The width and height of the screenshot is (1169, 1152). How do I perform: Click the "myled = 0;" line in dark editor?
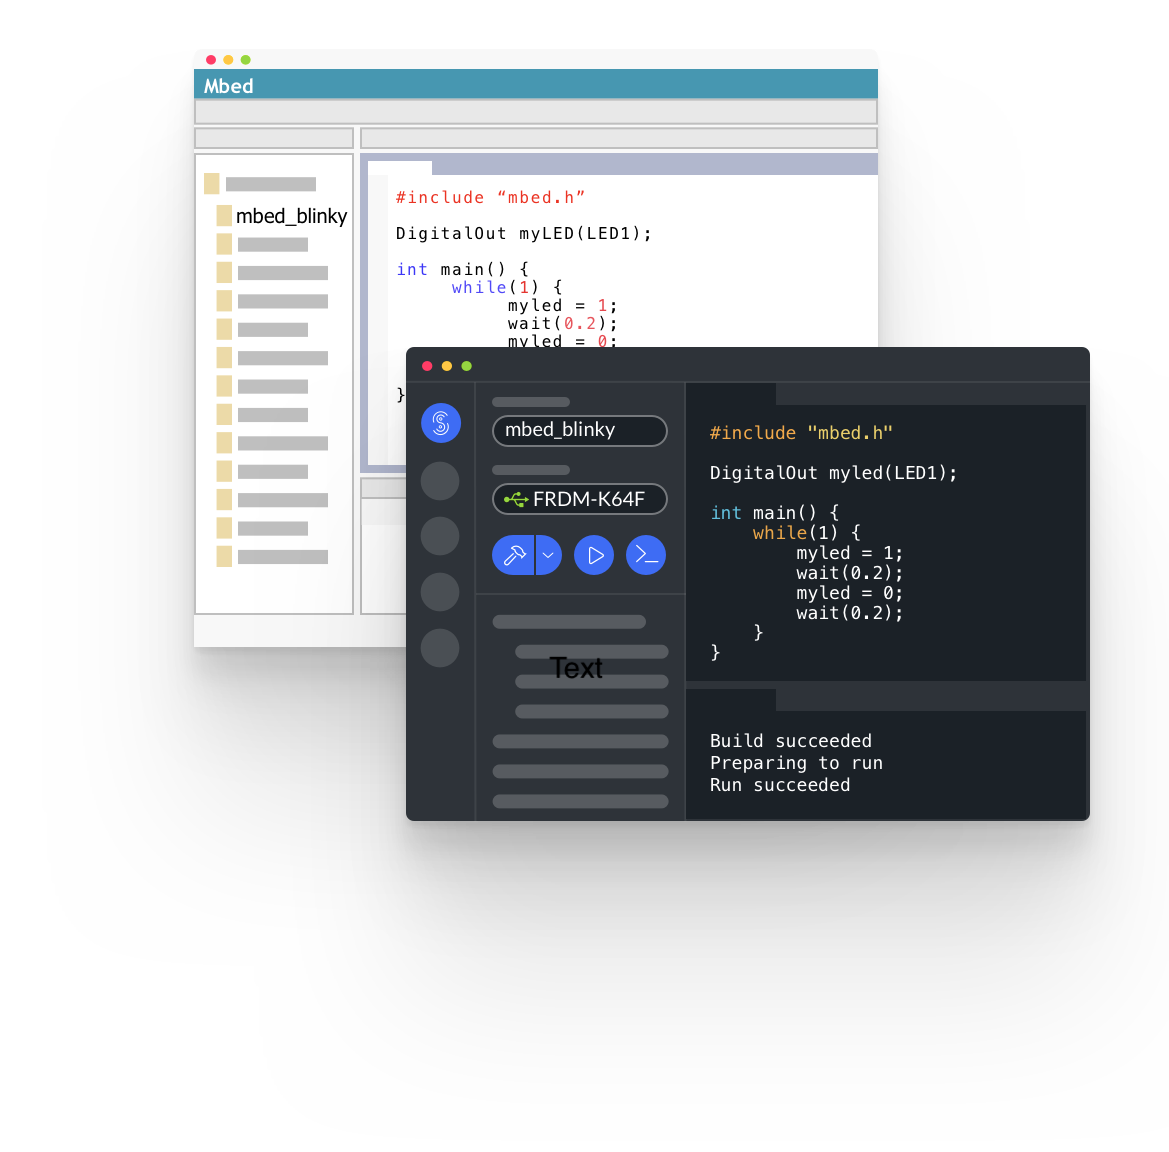coord(849,594)
